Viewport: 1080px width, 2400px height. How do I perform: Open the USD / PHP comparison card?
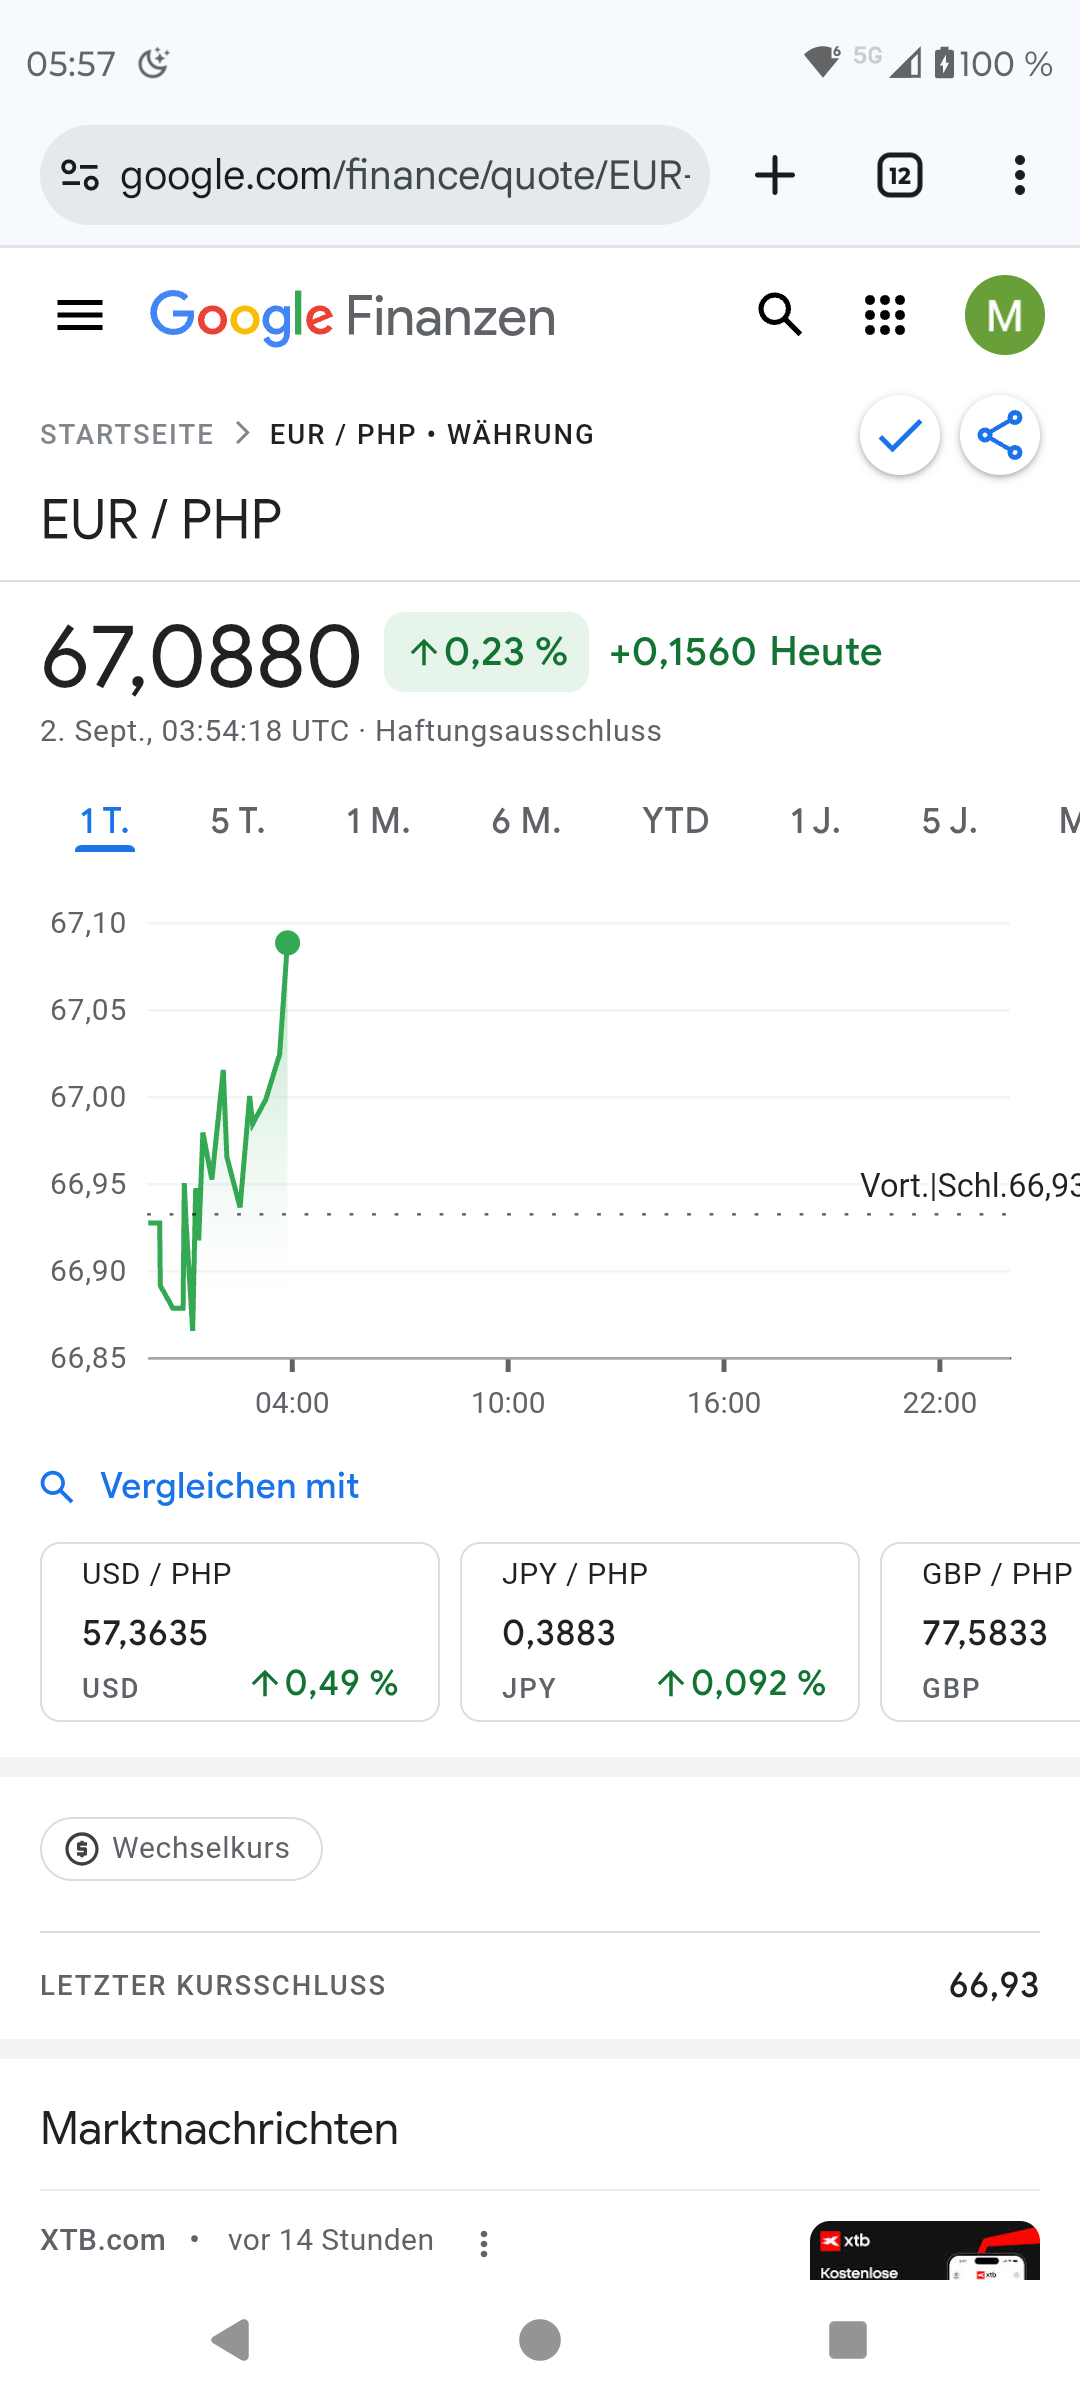[240, 1632]
